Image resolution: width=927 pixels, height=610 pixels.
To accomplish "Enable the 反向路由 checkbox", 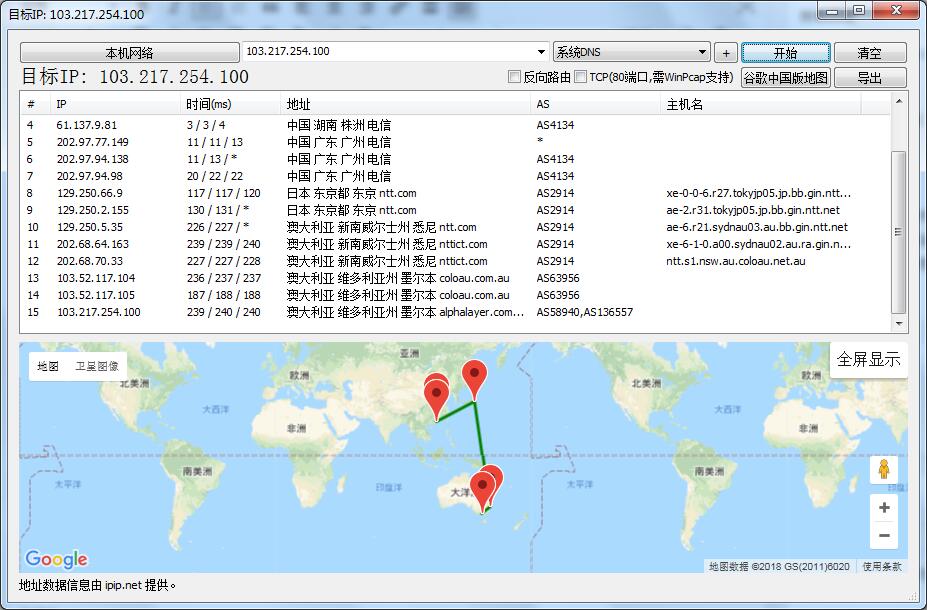I will [515, 77].
